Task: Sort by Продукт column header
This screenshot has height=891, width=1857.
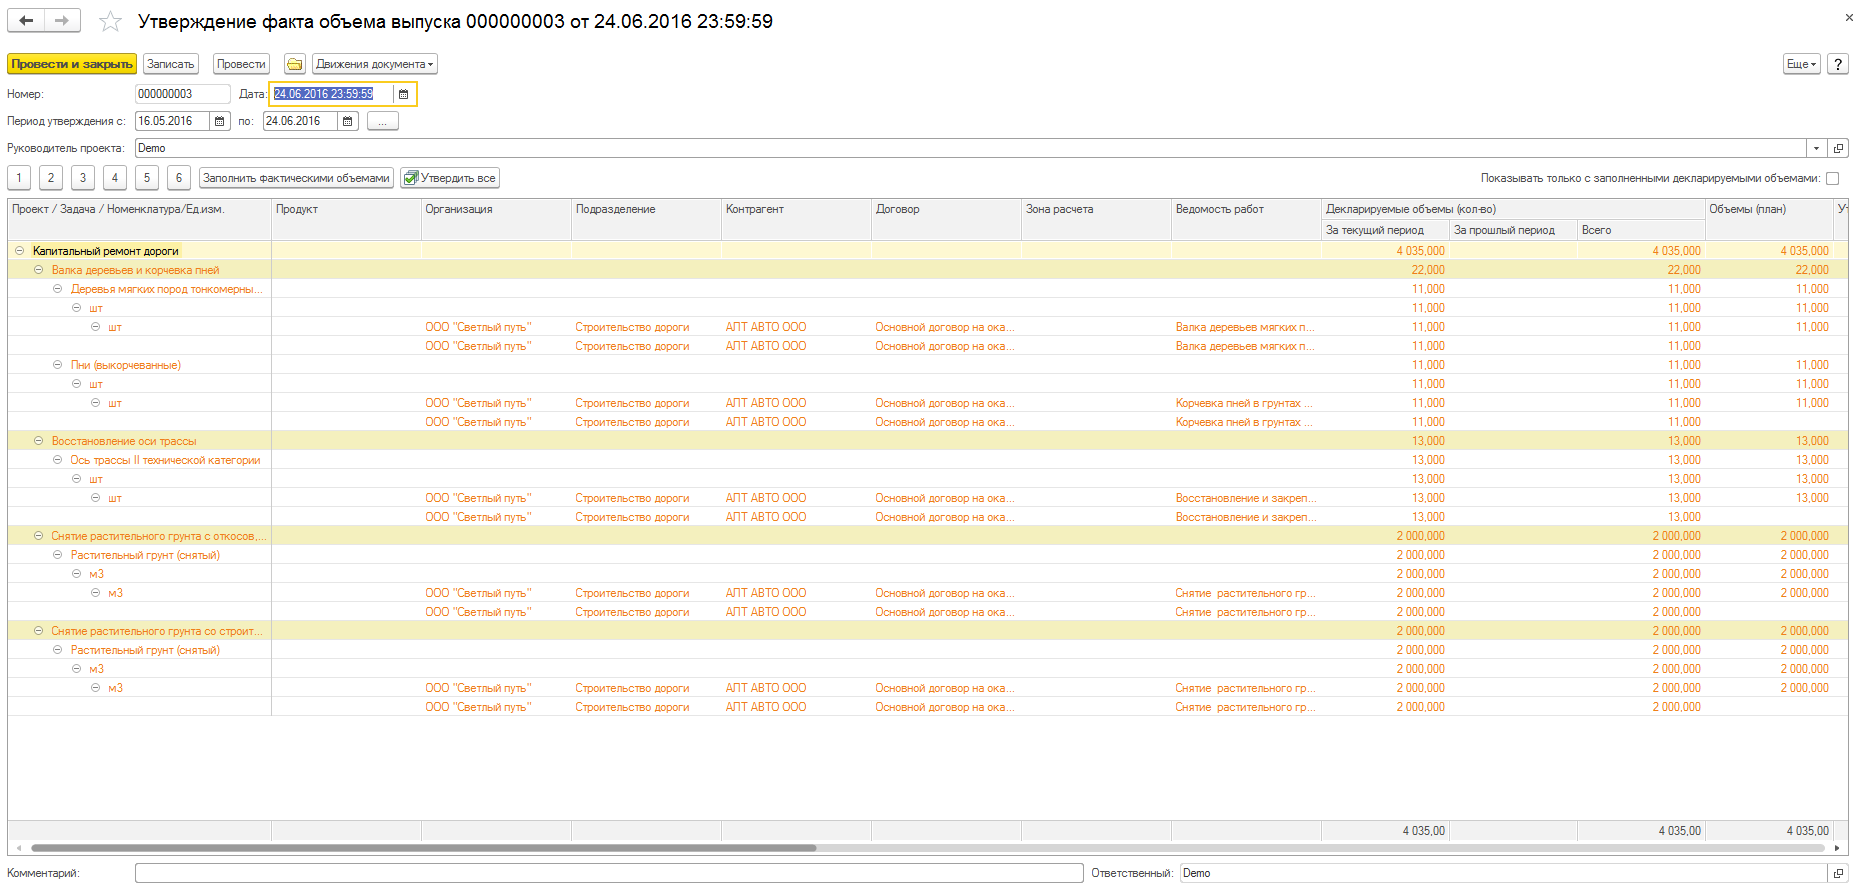Action: pyautogui.click(x=346, y=219)
